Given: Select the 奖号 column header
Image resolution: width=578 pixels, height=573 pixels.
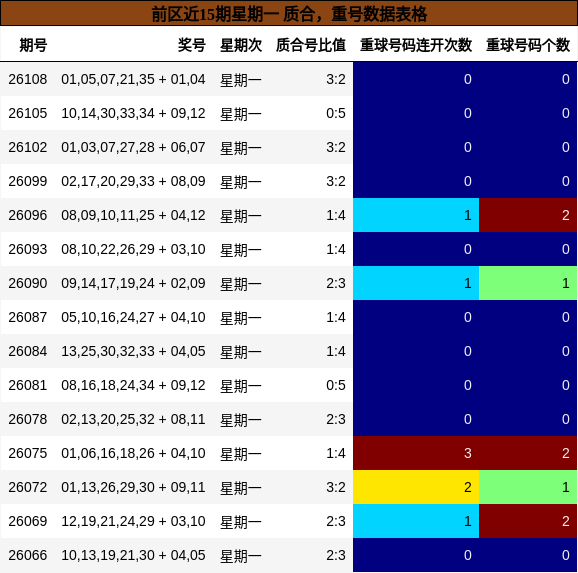Looking at the screenshot, I should click(192, 45).
